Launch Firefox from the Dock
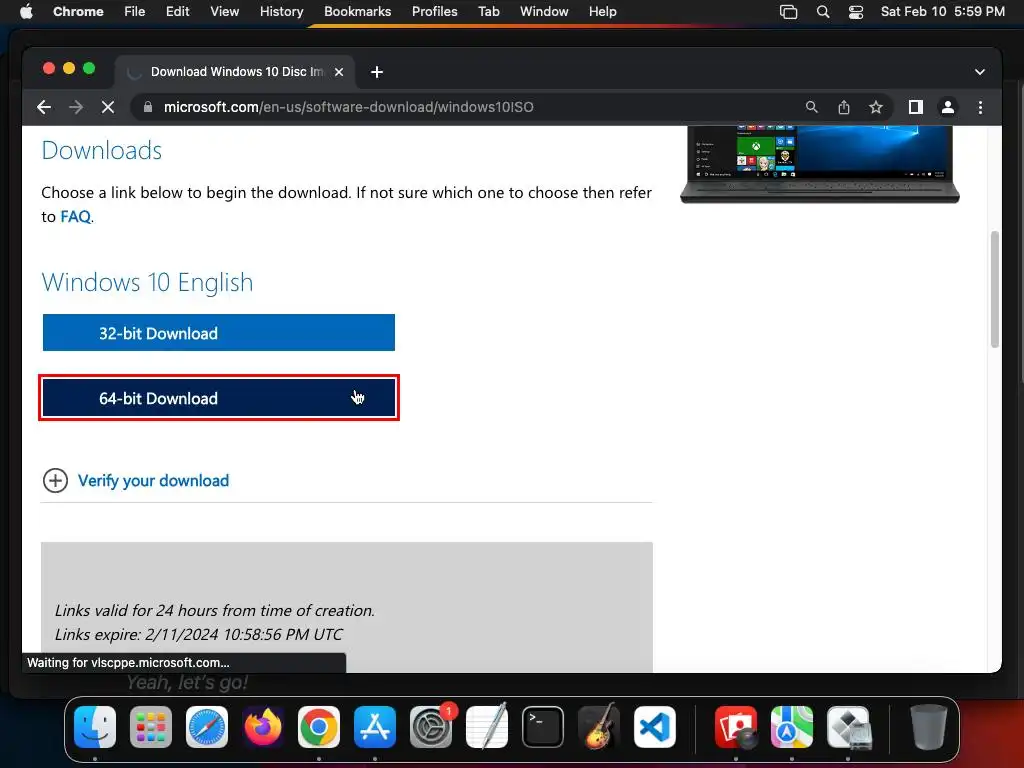Image resolution: width=1024 pixels, height=768 pixels. click(x=263, y=727)
